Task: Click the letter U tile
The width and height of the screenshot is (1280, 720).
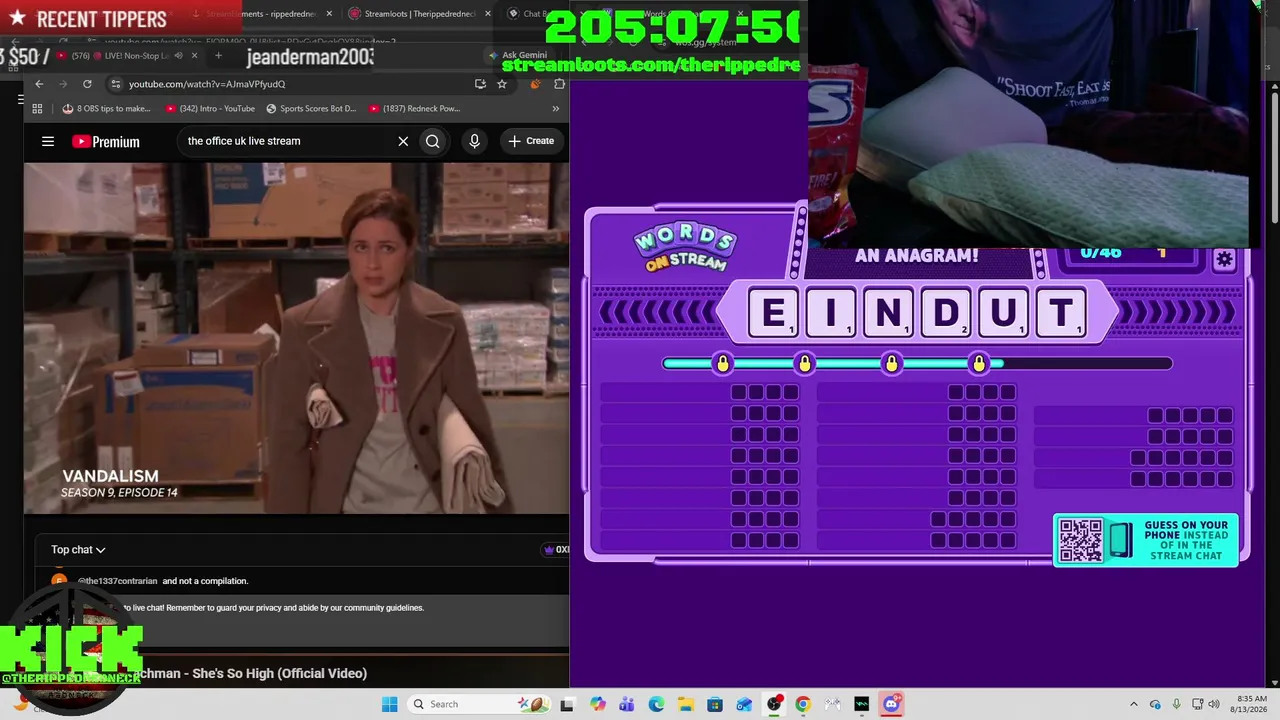Action: pyautogui.click(x=1003, y=313)
